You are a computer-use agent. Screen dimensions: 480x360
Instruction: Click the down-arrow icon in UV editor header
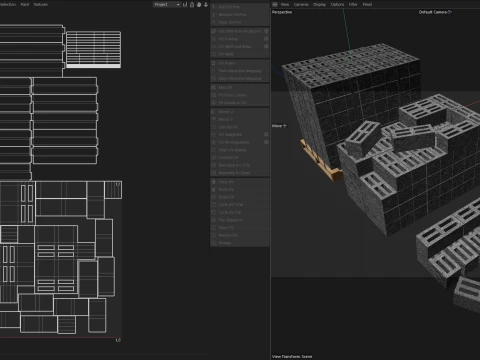tap(206, 4)
